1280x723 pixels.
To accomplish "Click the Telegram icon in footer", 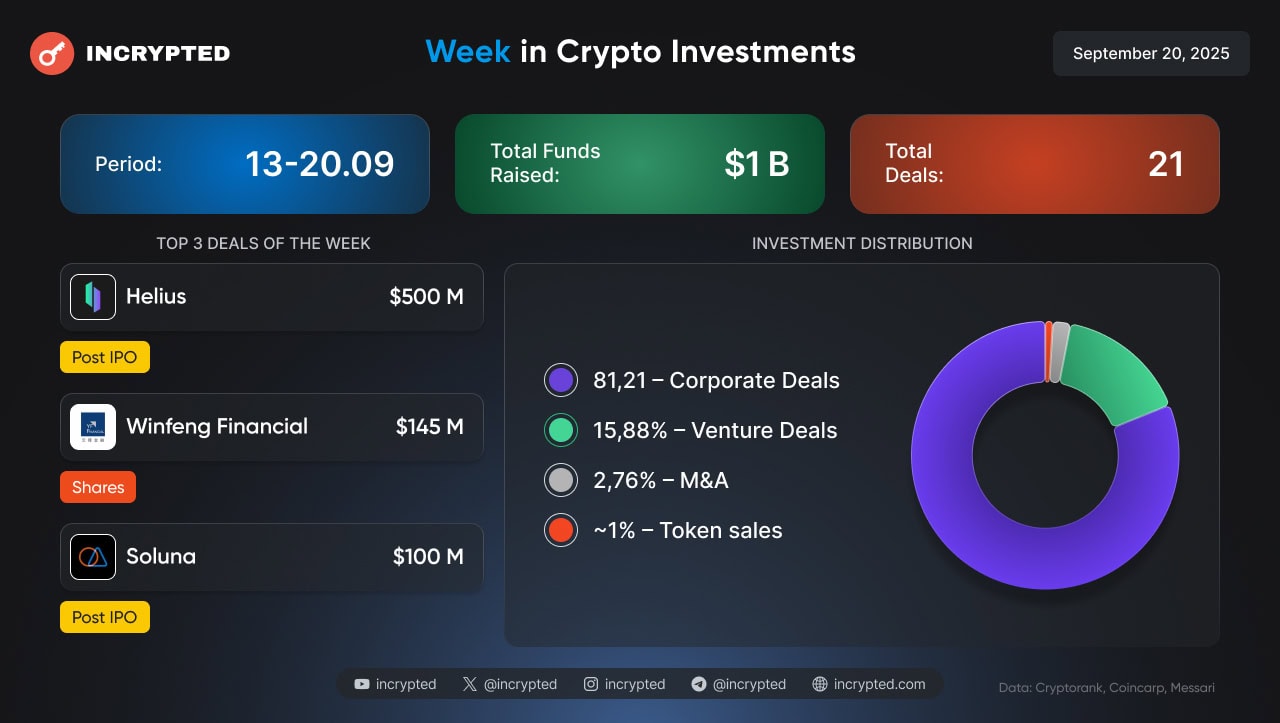I will click(x=699, y=684).
